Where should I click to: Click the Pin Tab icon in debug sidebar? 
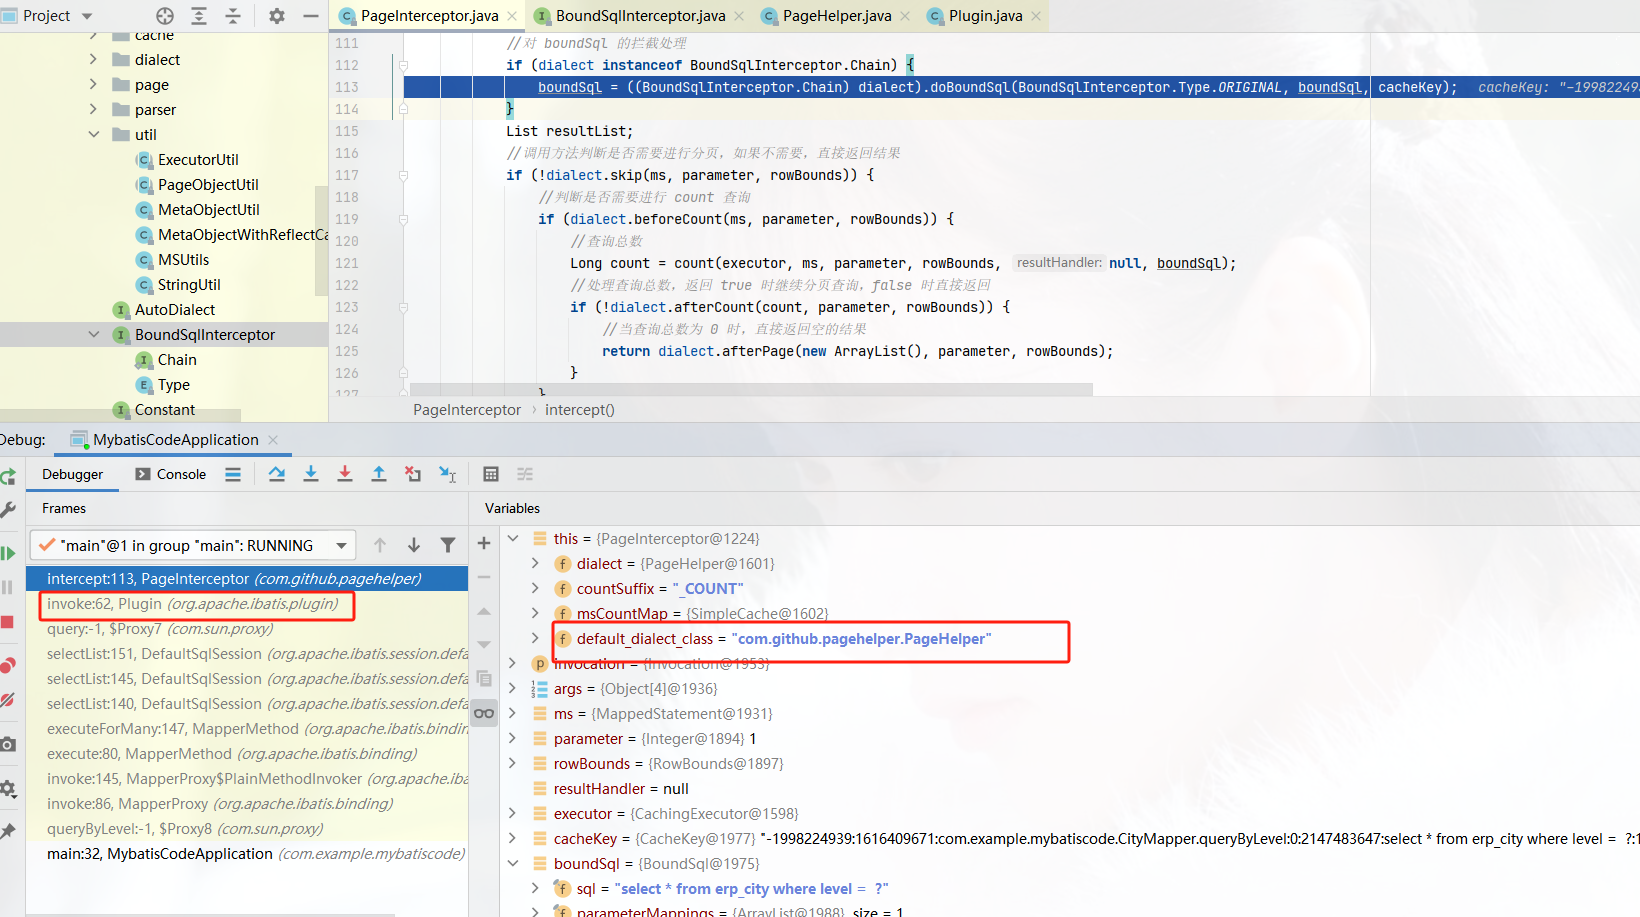click(7, 831)
